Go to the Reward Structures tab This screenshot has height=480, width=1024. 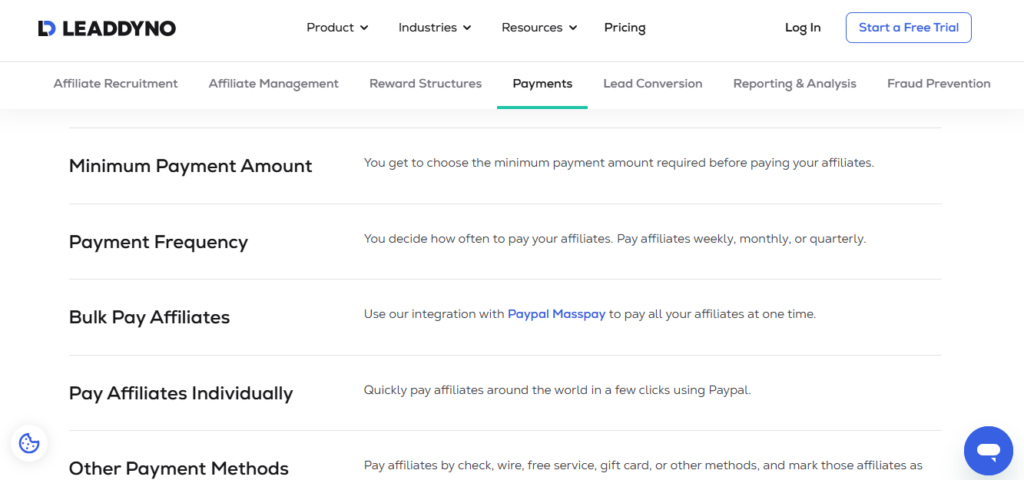point(425,84)
